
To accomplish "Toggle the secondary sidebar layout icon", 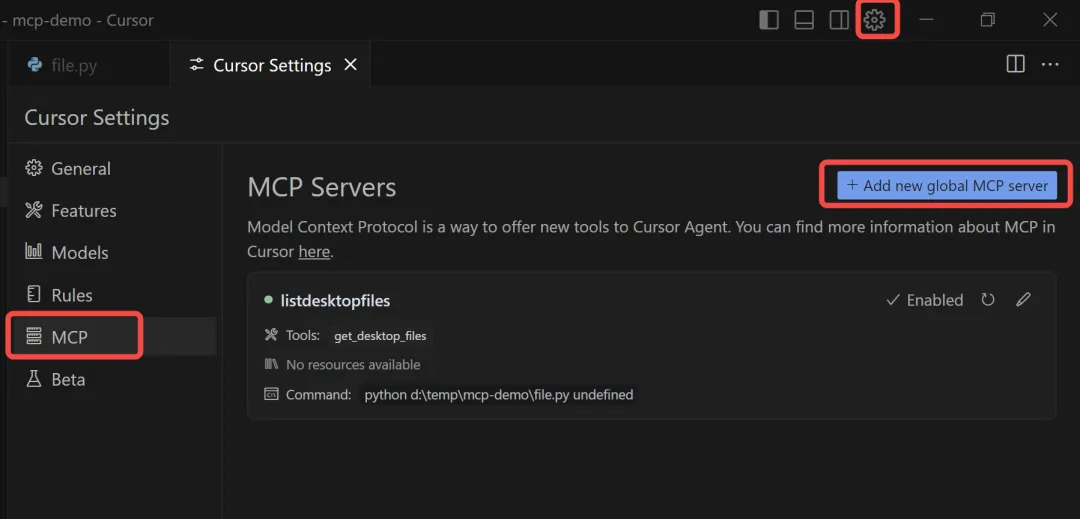I will [x=839, y=21].
